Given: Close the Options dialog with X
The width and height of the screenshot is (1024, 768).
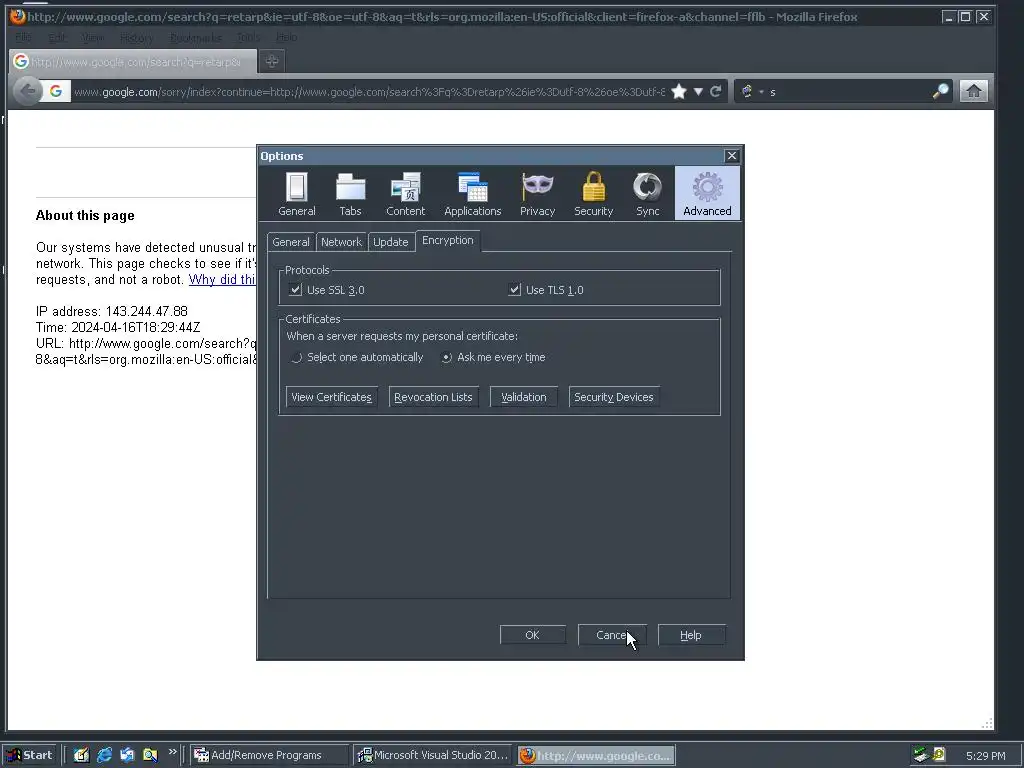Looking at the screenshot, I should 731,155.
